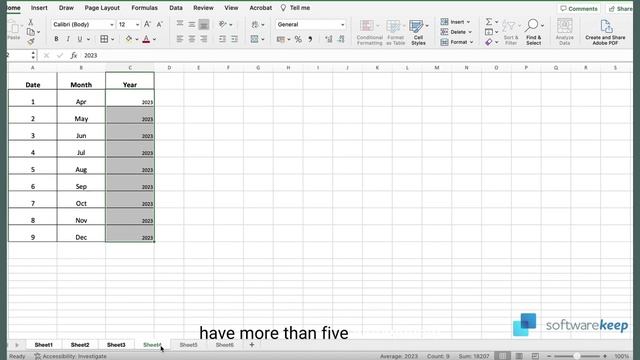Apply Percent Style format
This screenshot has width=640, height=360.
[x=298, y=39]
